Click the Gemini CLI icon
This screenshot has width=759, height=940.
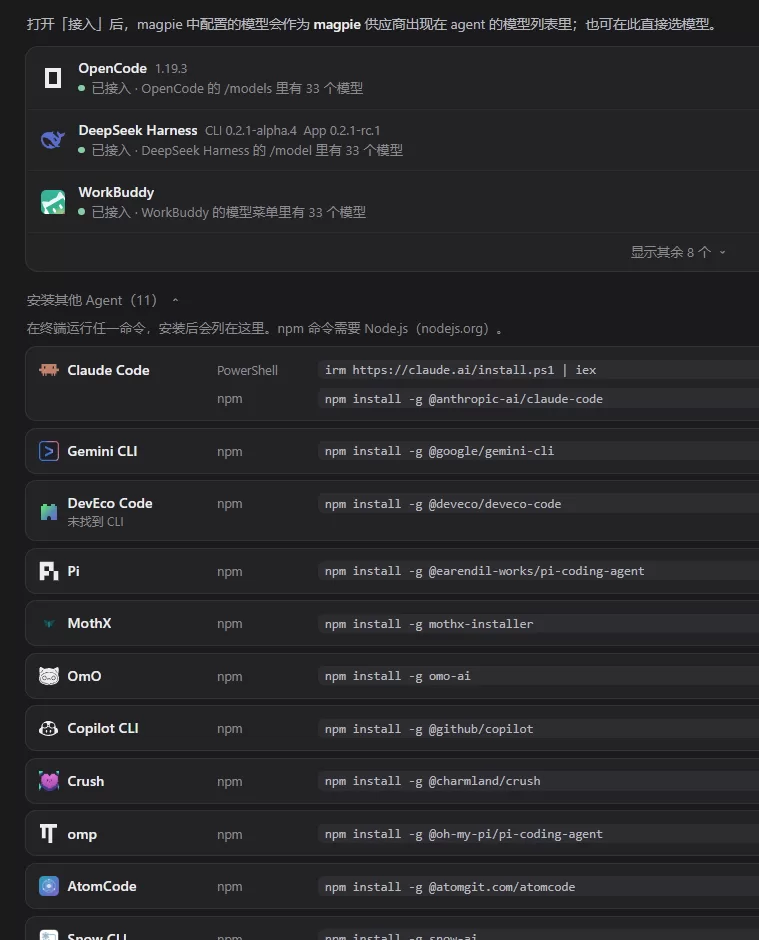tap(49, 451)
